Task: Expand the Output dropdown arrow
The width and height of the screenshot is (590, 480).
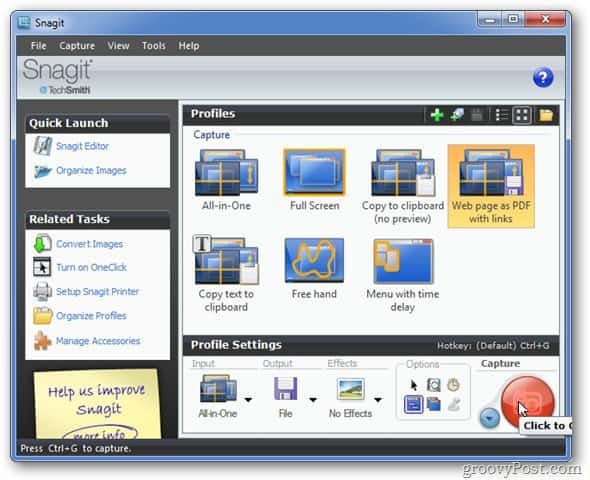Action: (313, 399)
